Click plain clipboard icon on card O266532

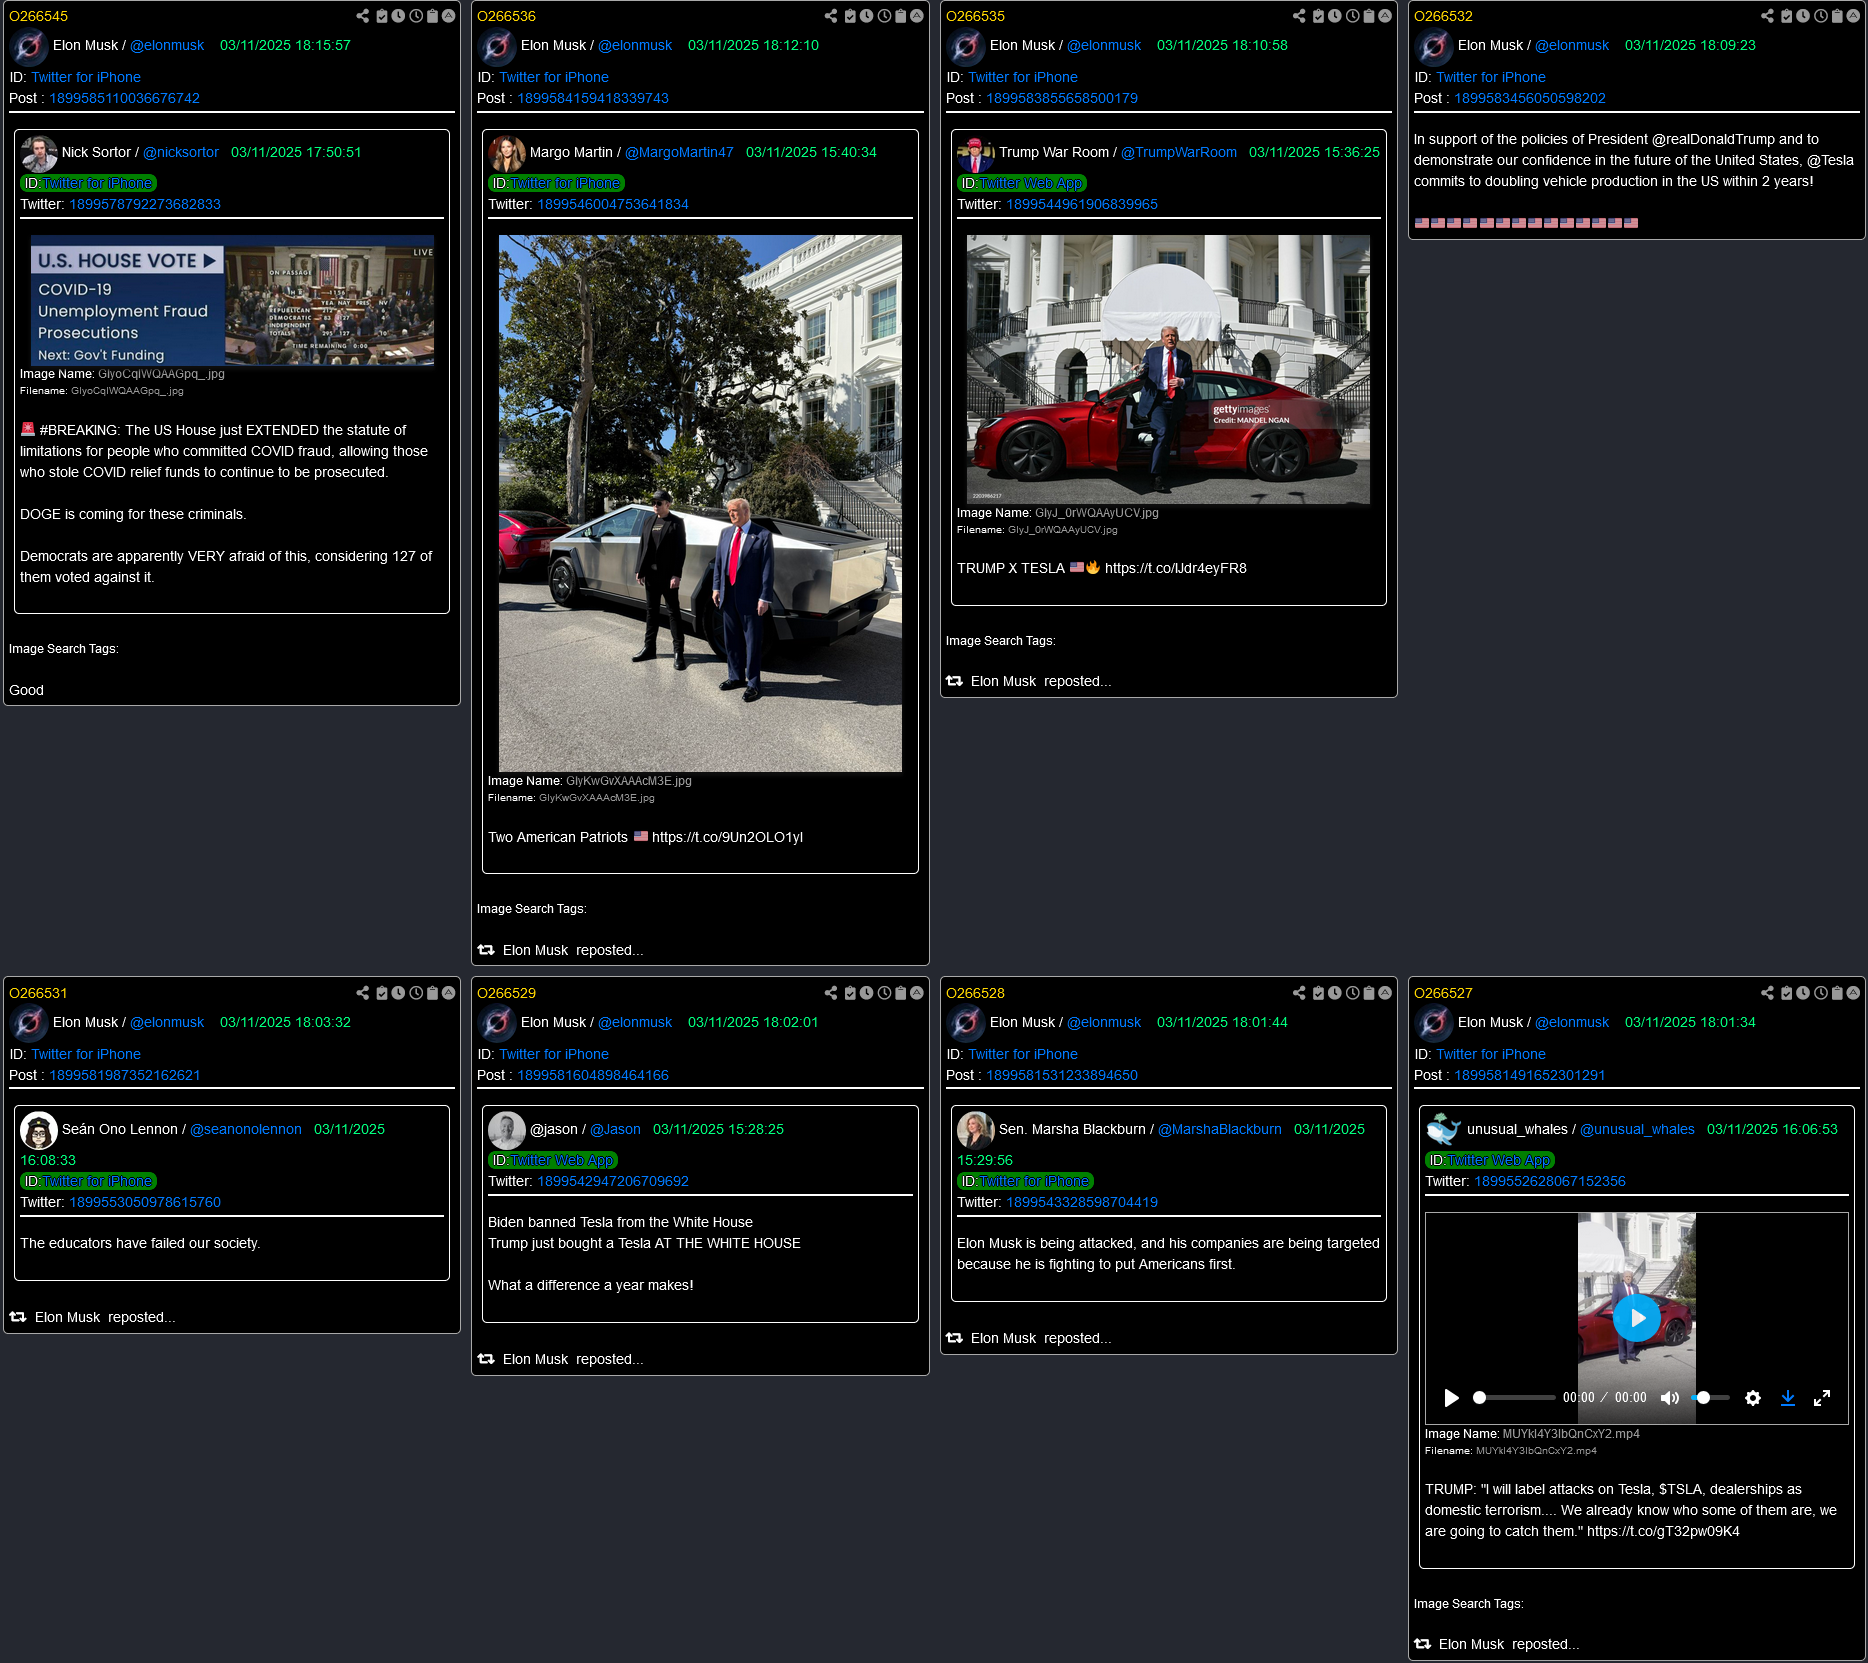tap(1837, 16)
